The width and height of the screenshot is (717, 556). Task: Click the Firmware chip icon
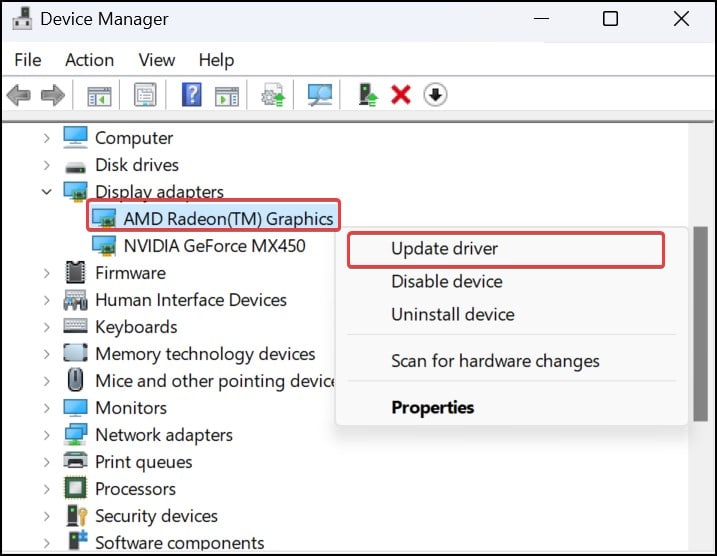[75, 273]
